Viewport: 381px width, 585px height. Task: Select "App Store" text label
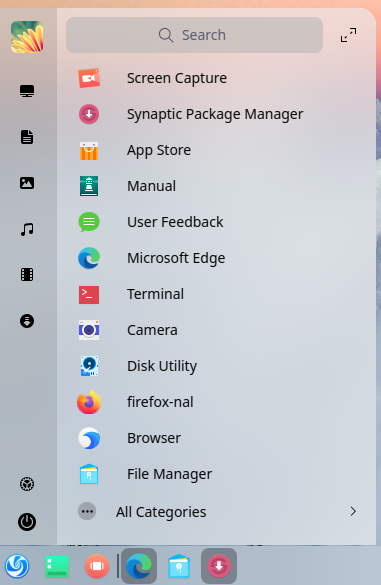(x=159, y=150)
